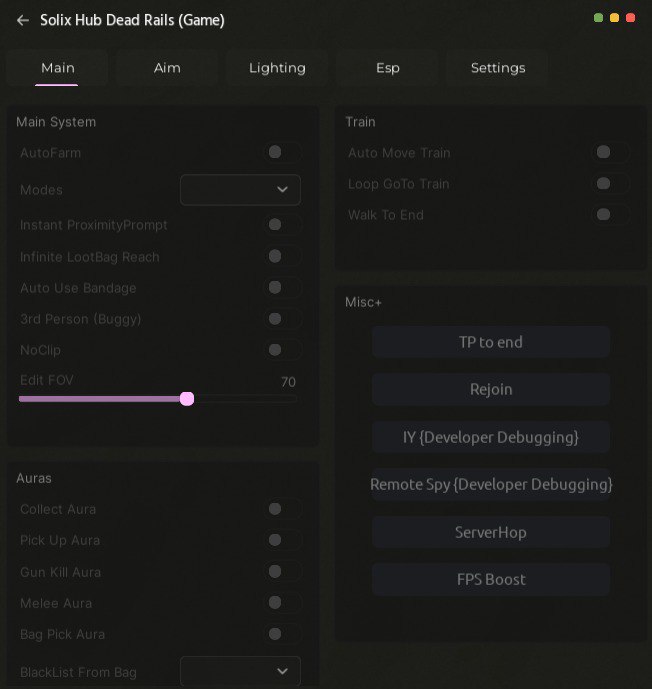Screen dimensions: 652x689
Task: Switch on Walk To End
Action: pyautogui.click(x=610, y=214)
